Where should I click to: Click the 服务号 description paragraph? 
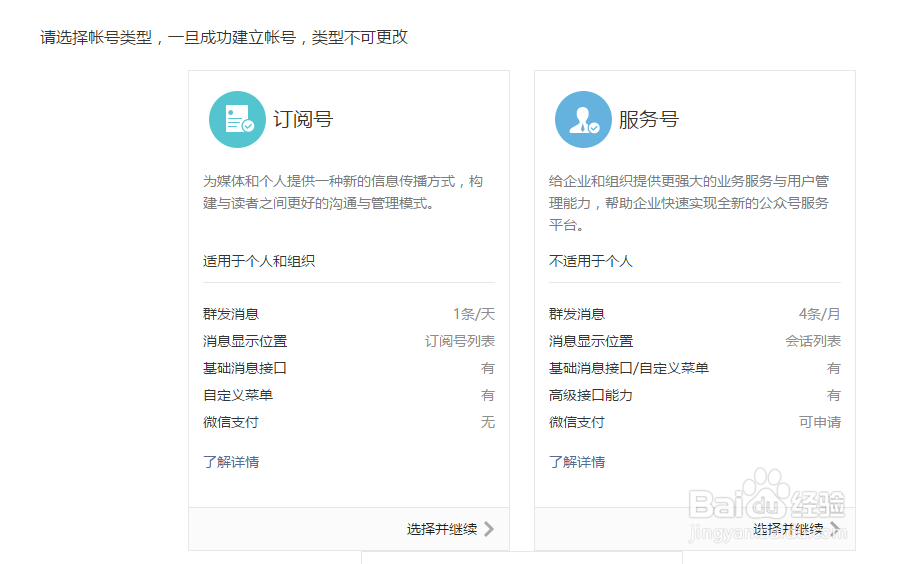pos(689,203)
